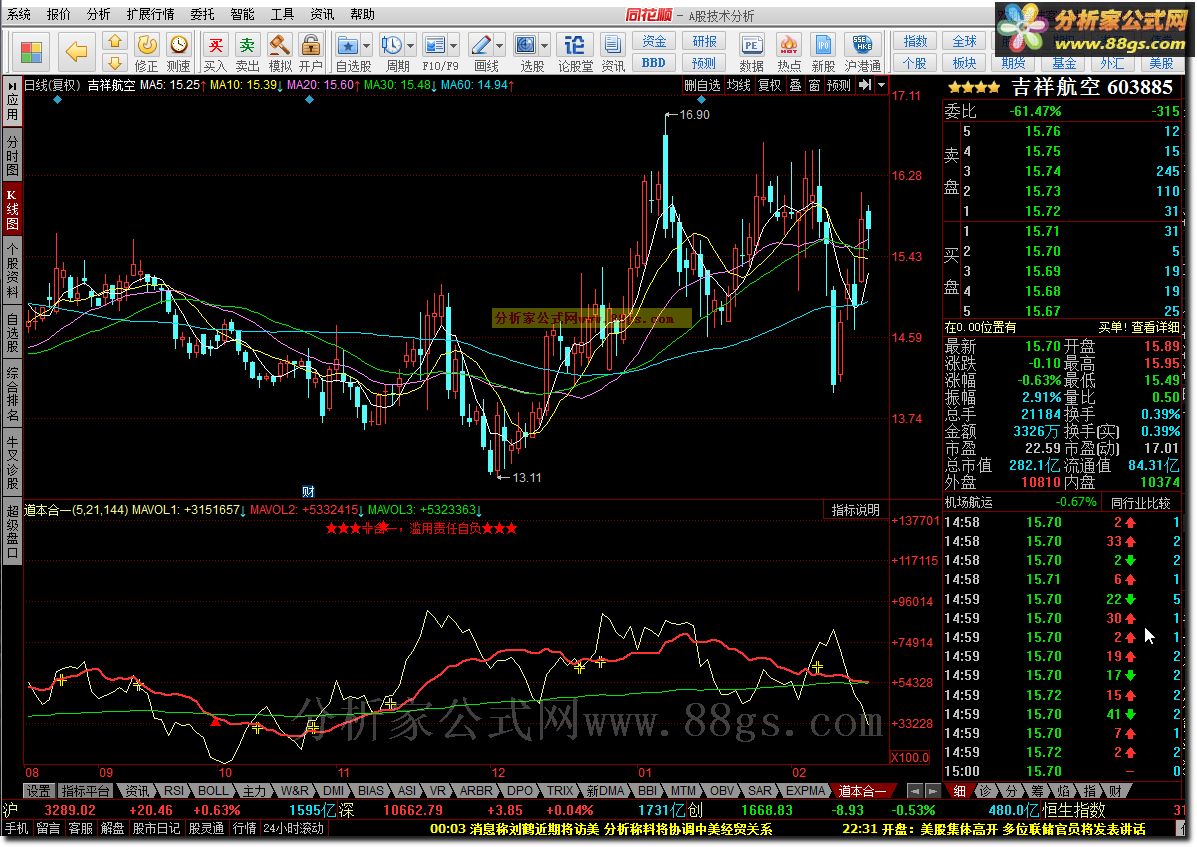Open the PE 数据 data icon
Image resolution: width=1197 pixels, height=847 pixels.
tap(752, 52)
